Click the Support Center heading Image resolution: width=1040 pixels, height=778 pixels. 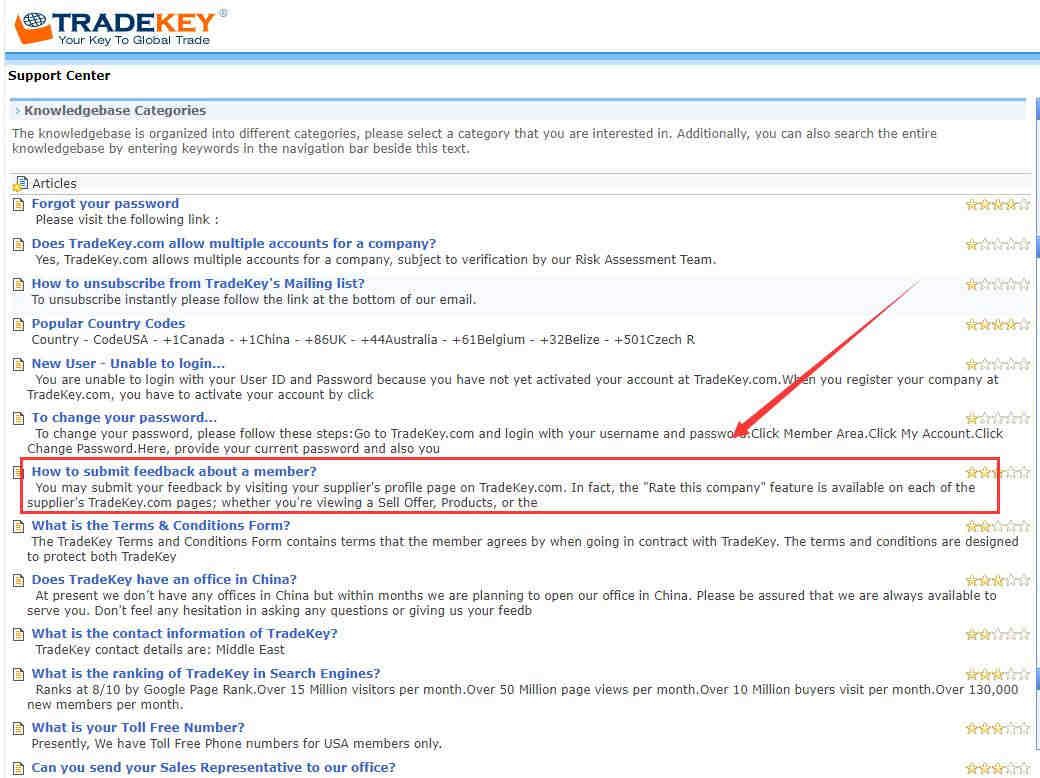click(x=59, y=76)
